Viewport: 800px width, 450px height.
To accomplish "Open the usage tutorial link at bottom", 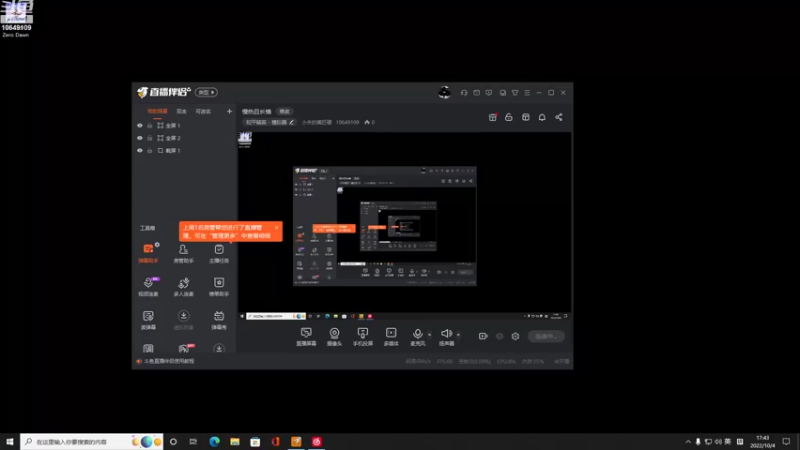I will pos(169,361).
